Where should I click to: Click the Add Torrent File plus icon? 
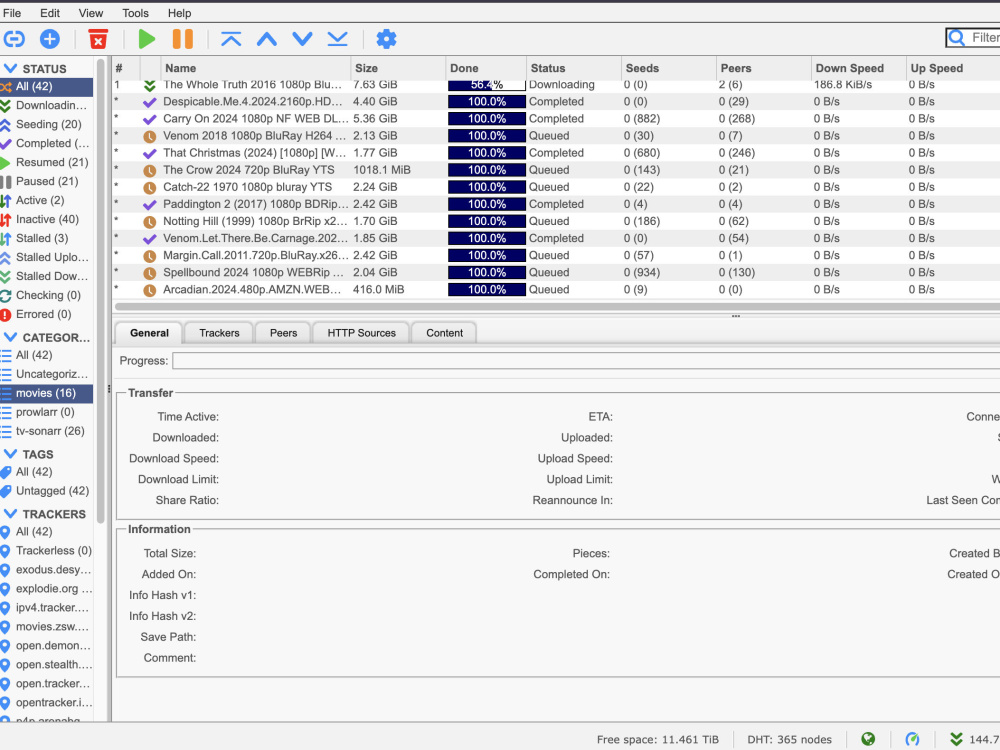[50, 39]
